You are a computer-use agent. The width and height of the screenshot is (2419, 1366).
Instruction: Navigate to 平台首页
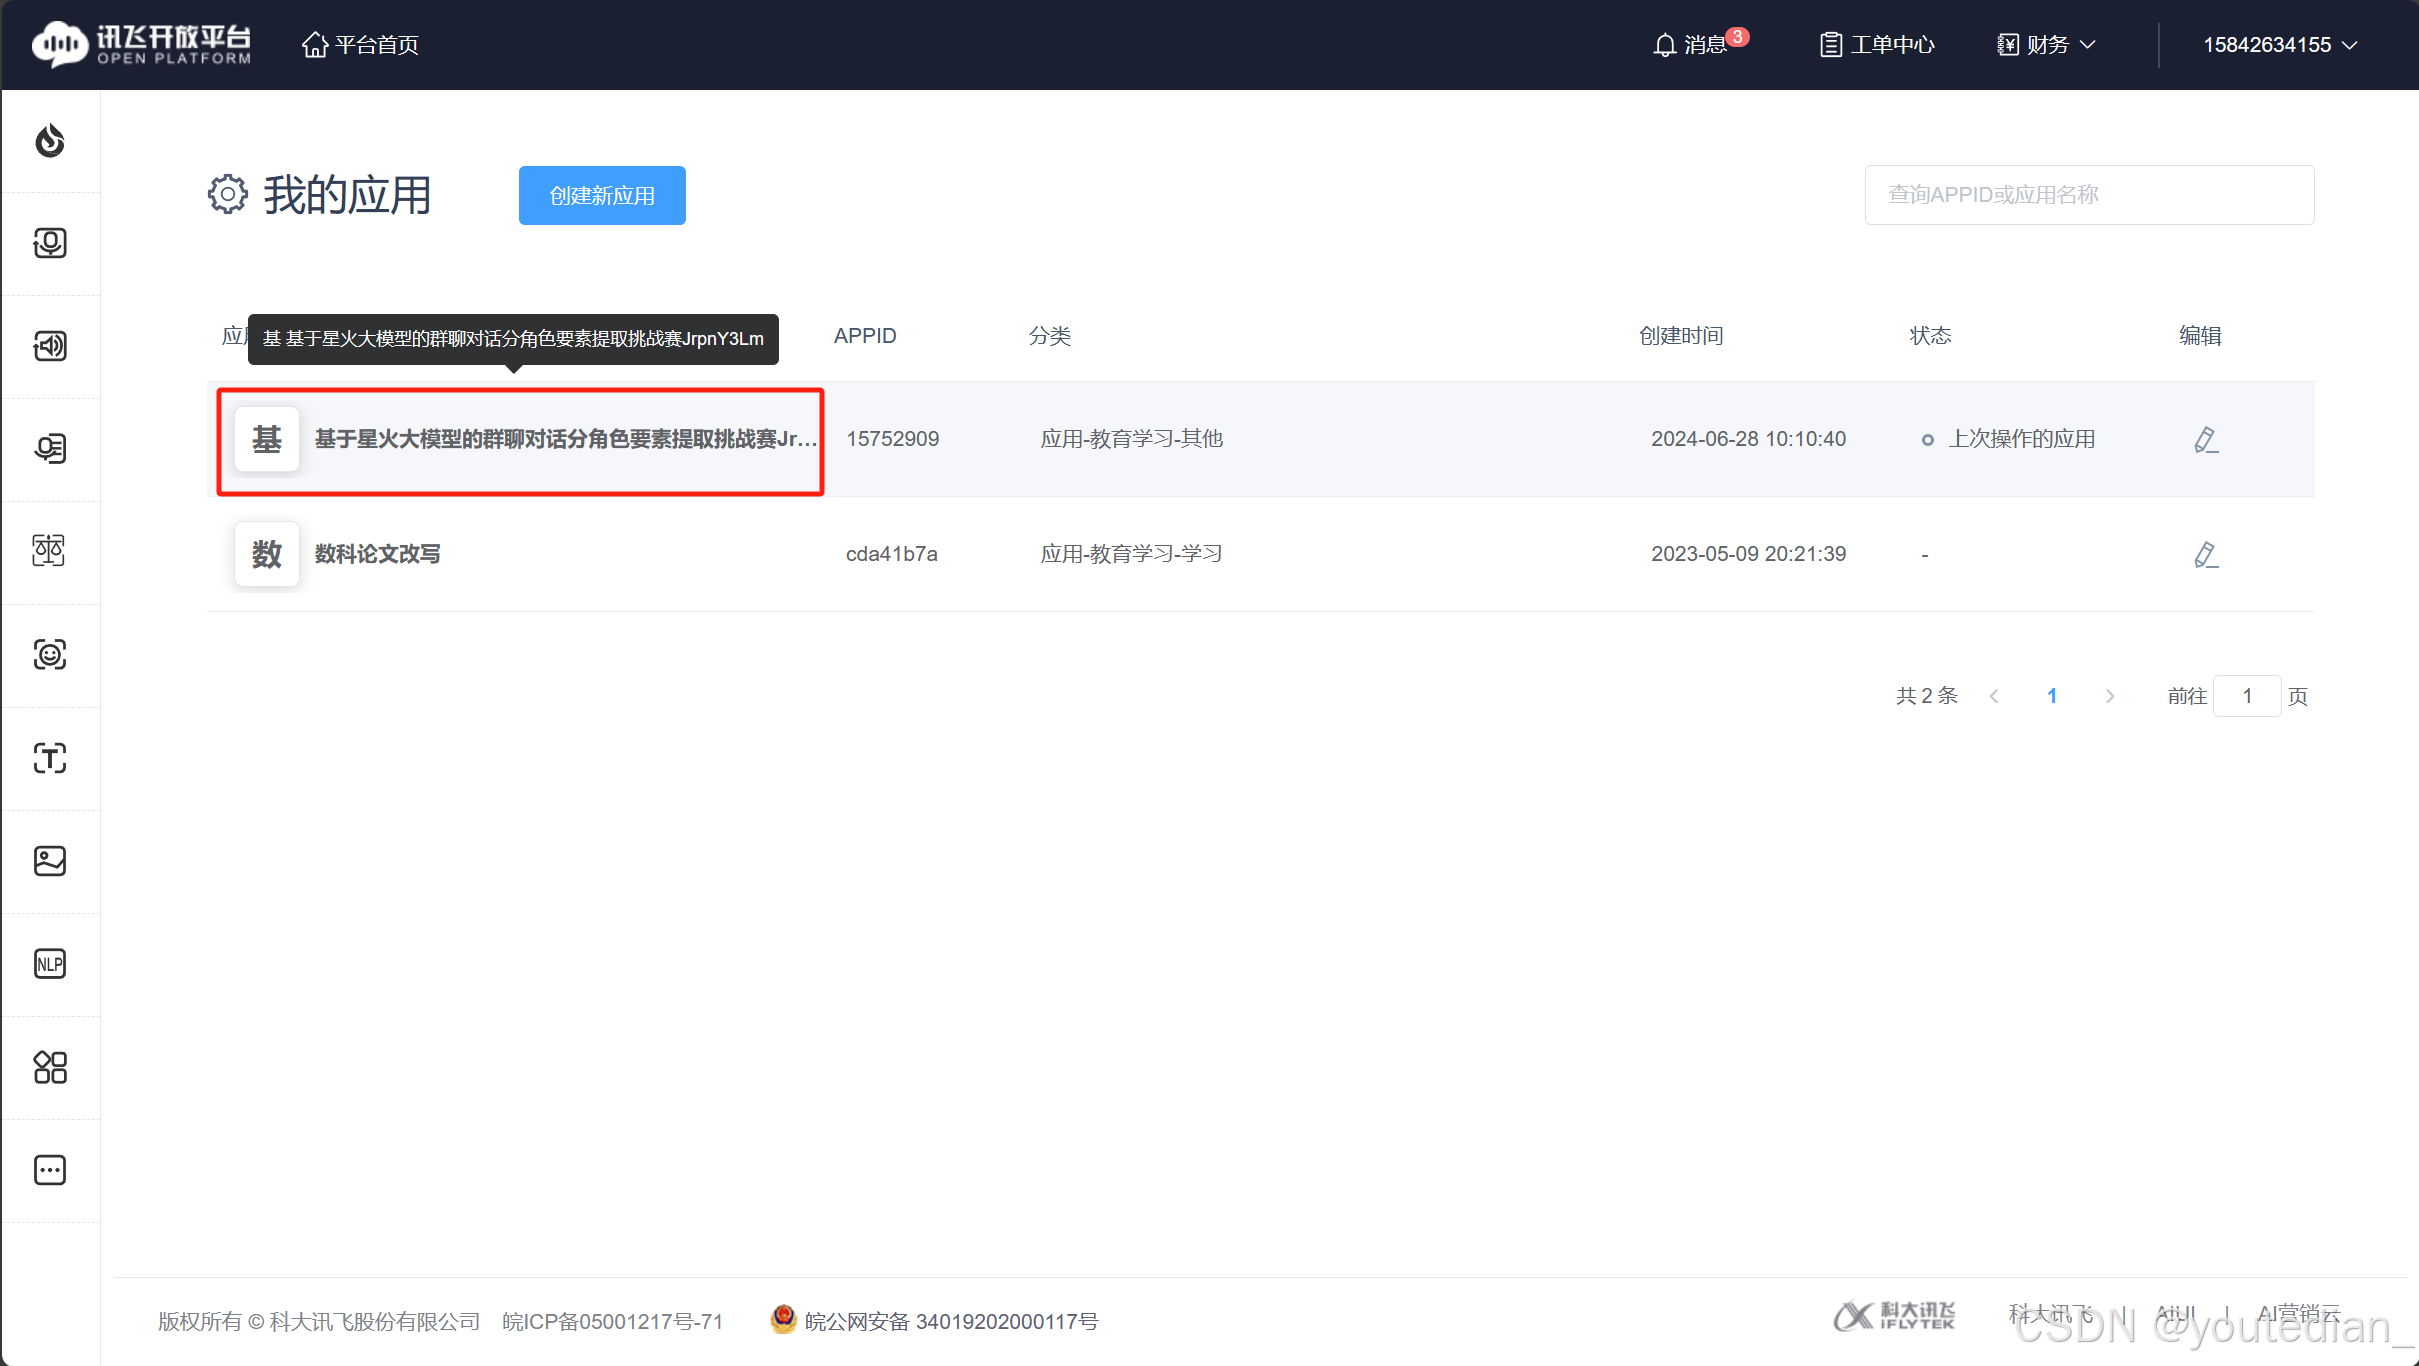click(359, 44)
